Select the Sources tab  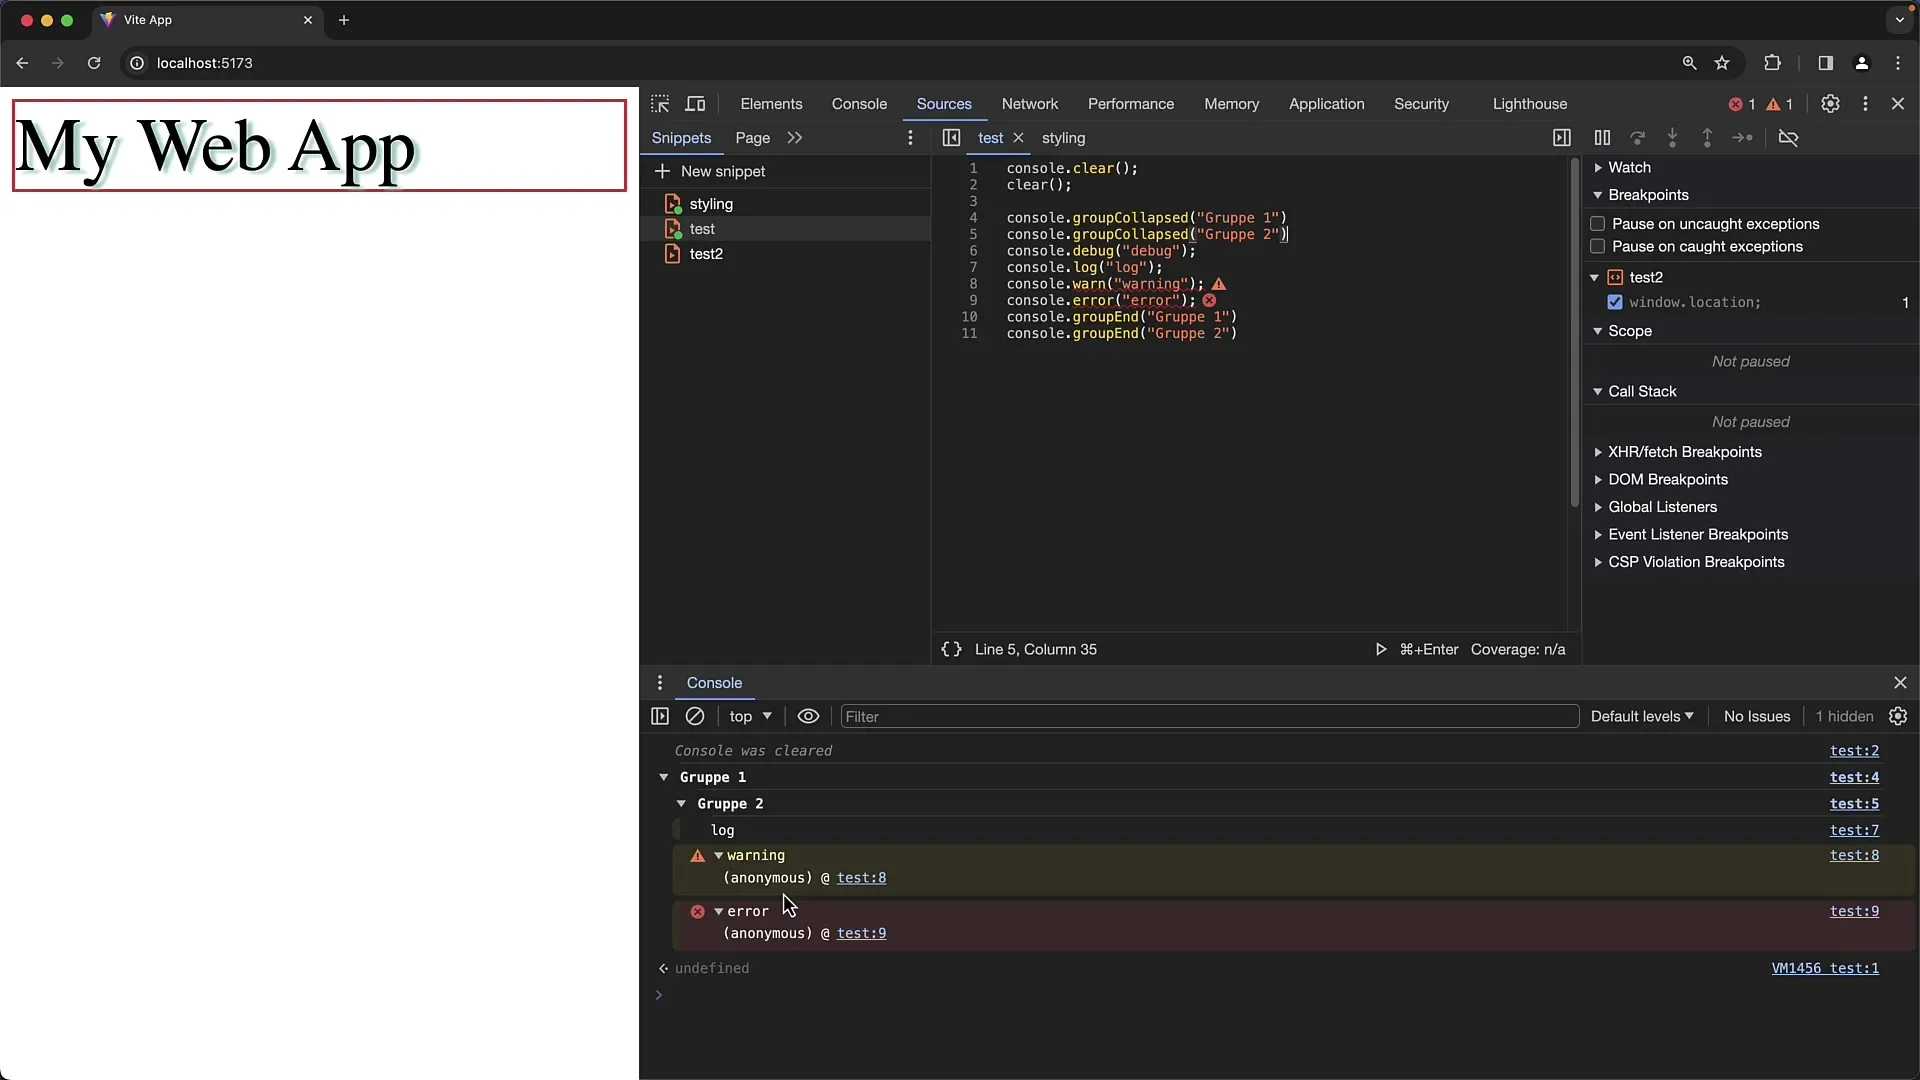[944, 103]
